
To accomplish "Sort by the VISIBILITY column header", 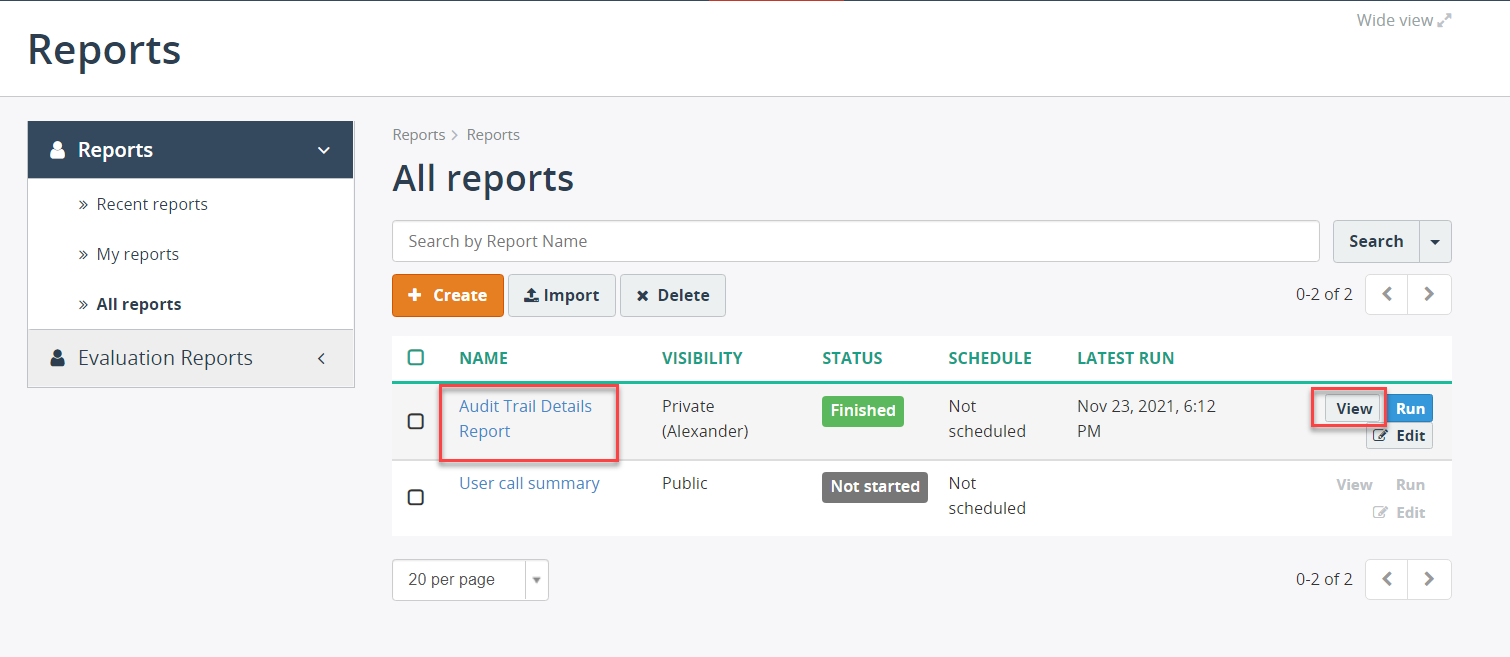I will coord(702,358).
